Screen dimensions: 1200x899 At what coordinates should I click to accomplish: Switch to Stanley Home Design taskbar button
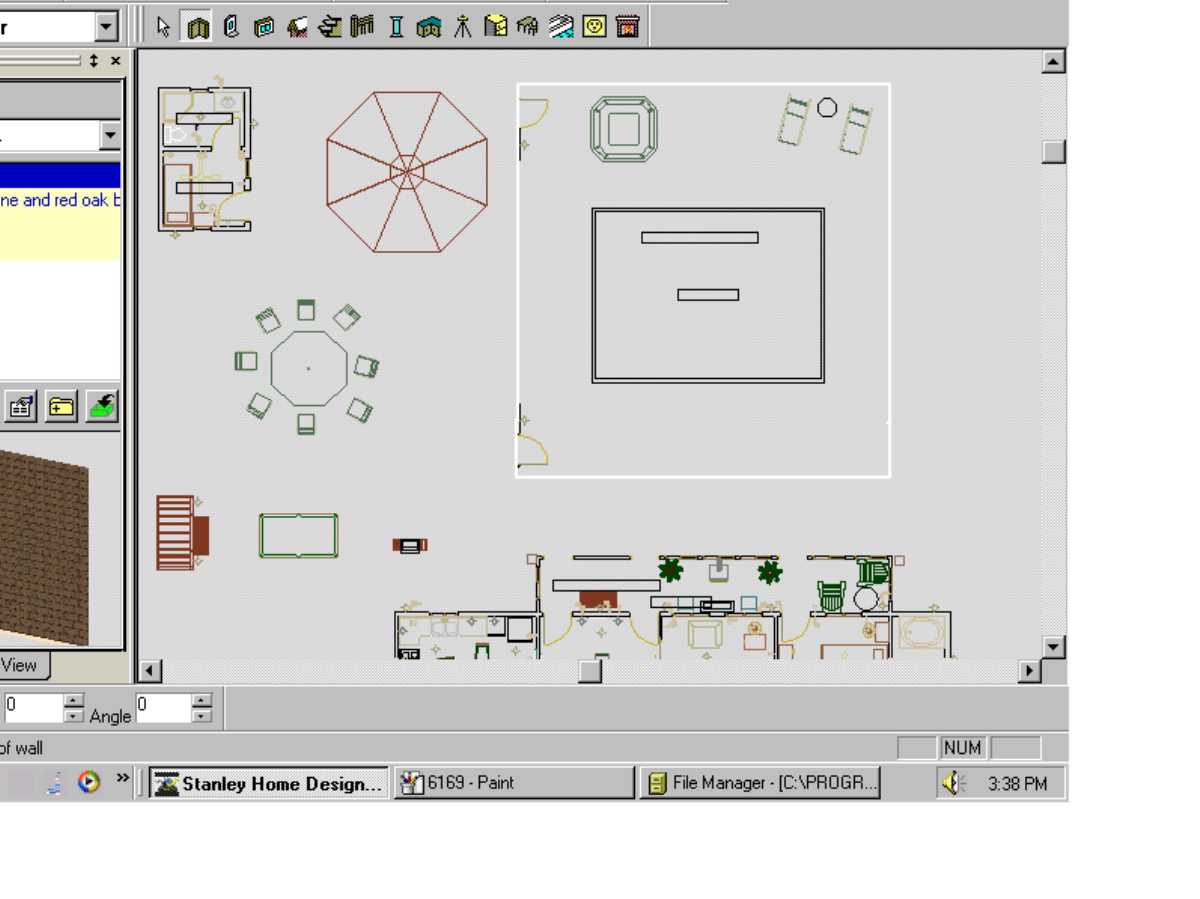point(269,783)
